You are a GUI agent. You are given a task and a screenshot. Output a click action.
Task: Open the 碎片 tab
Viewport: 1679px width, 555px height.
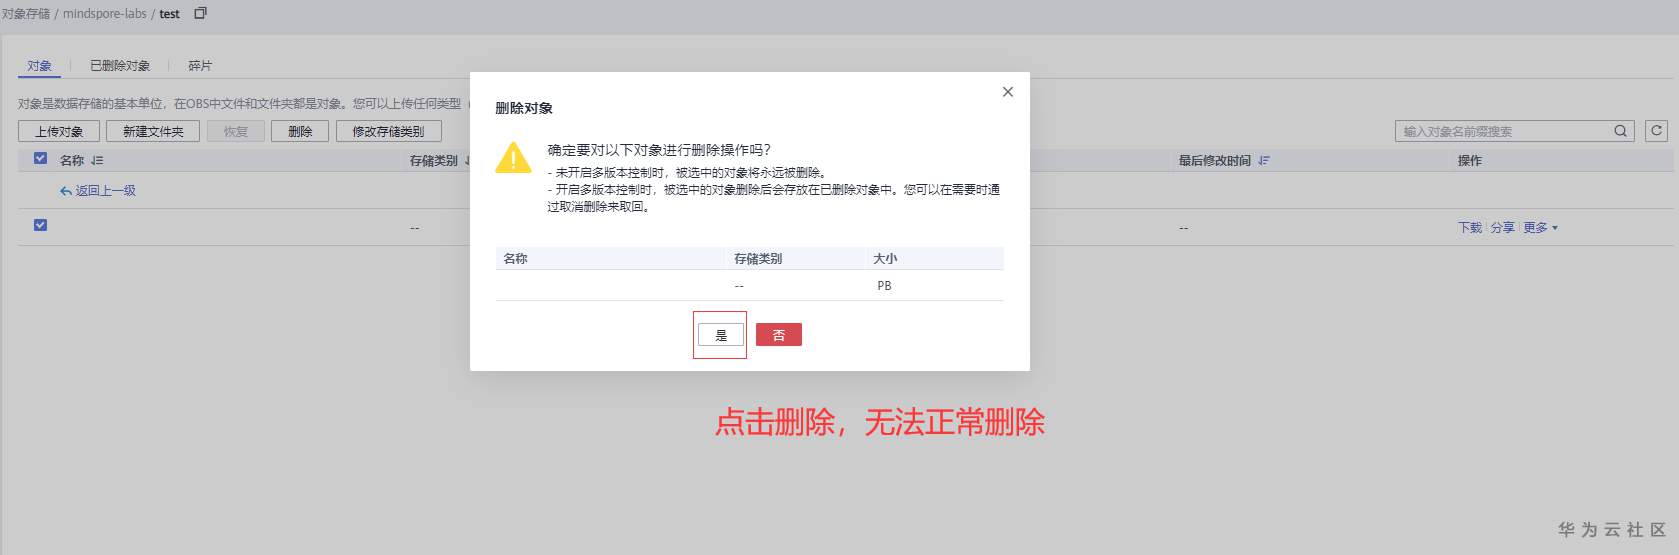point(200,66)
